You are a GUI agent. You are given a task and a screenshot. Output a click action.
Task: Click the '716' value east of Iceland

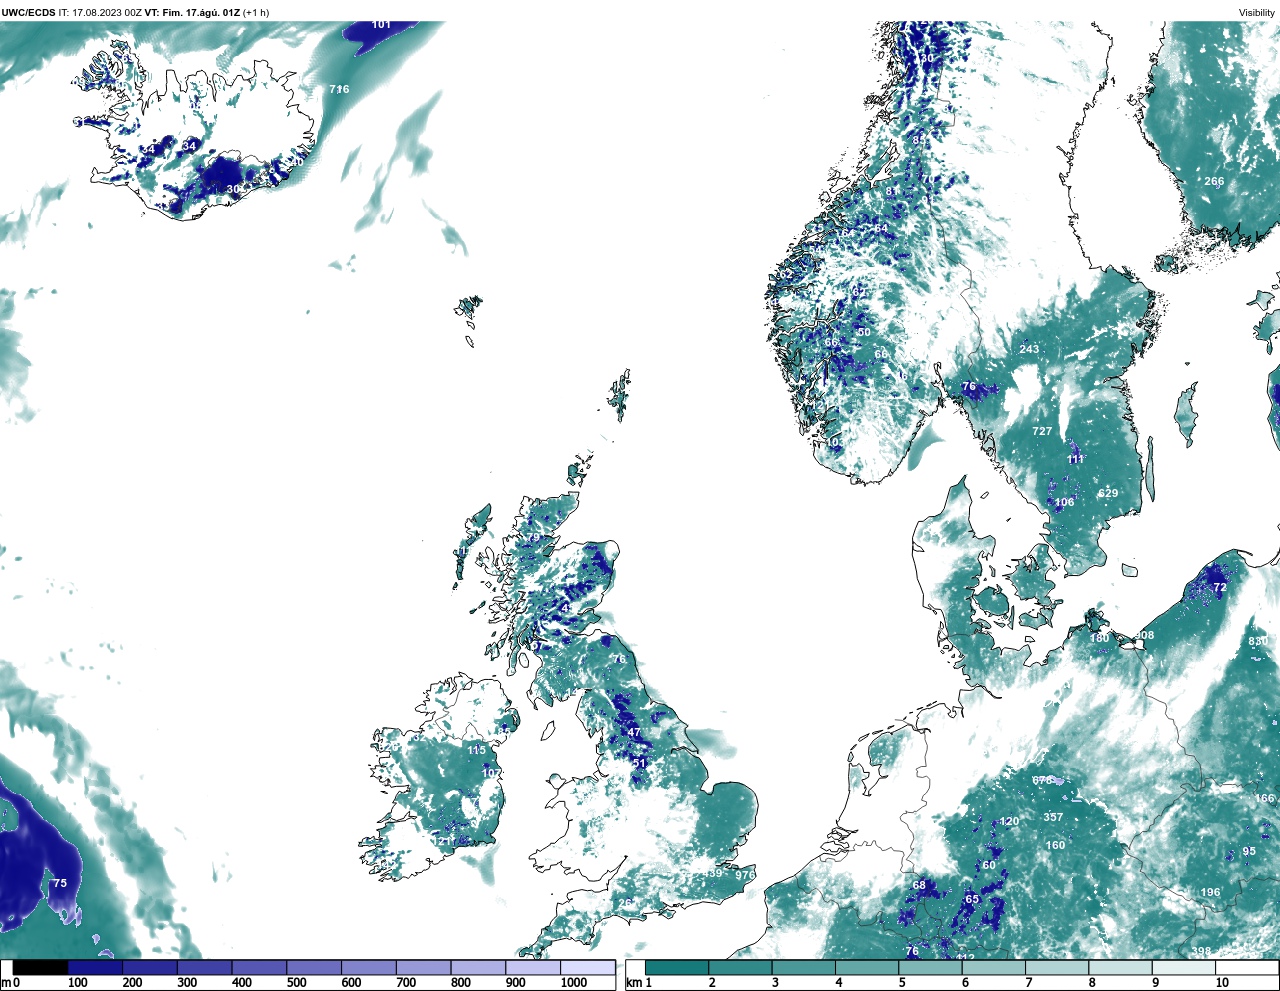click(x=339, y=89)
